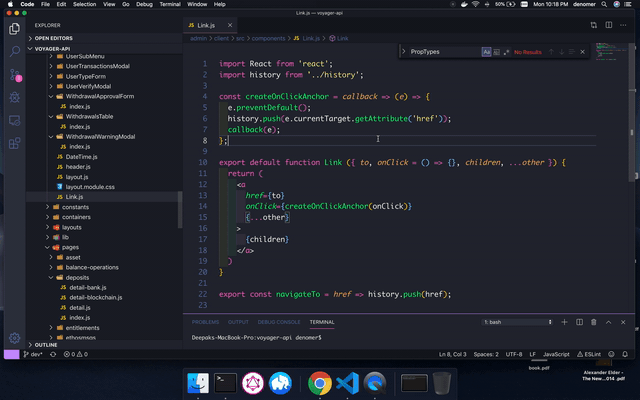640x400 pixels.
Task: Open the Manage gear icon
Action: pyautogui.click(x=14, y=338)
